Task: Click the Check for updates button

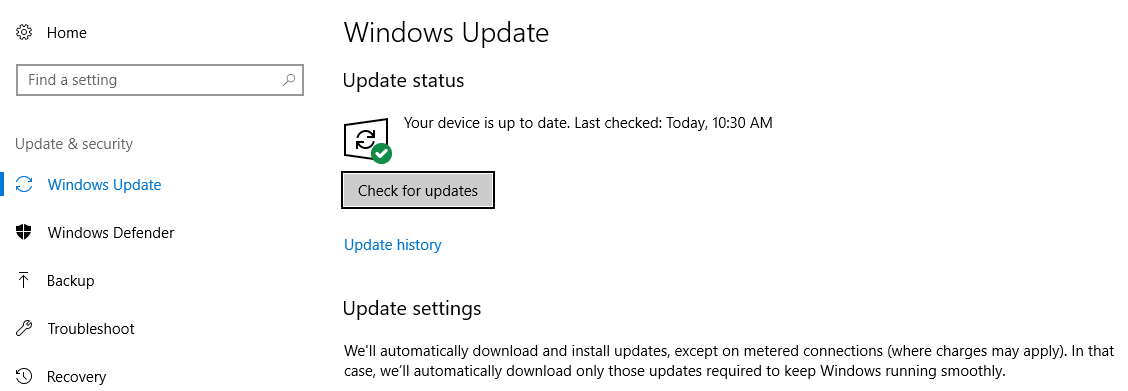Action: click(x=418, y=190)
